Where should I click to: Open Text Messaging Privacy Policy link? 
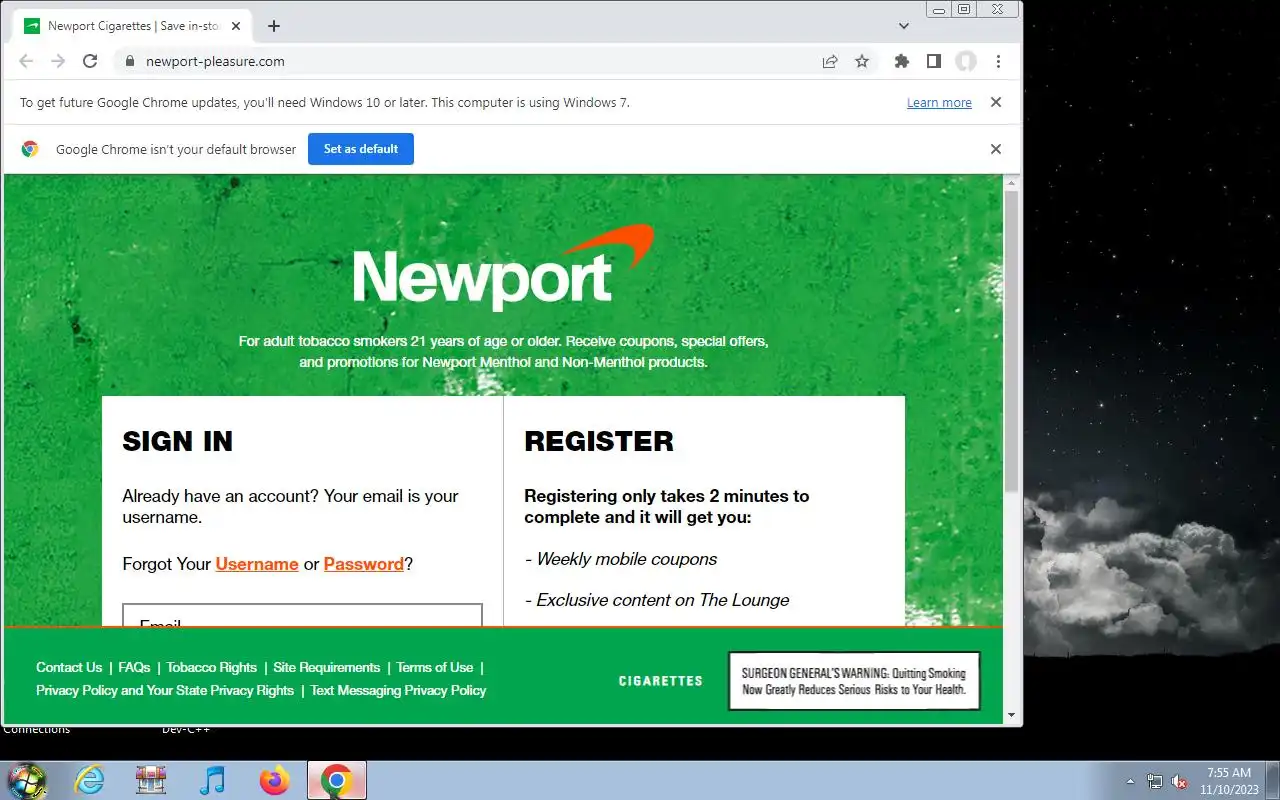pyautogui.click(x=398, y=690)
